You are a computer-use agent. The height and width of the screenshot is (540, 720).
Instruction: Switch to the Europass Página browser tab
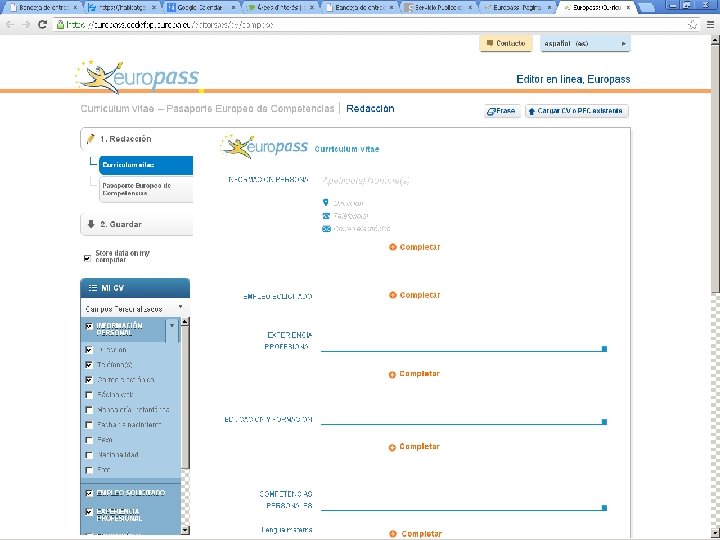[x=519, y=7]
